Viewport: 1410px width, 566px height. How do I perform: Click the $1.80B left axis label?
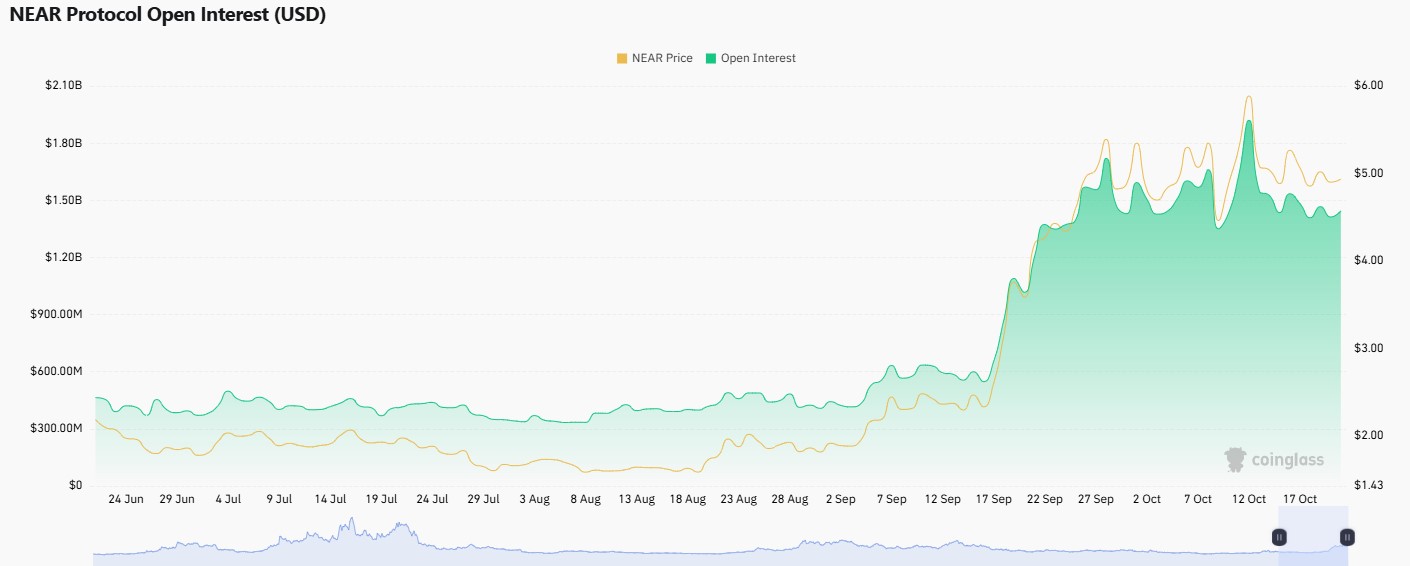point(63,143)
